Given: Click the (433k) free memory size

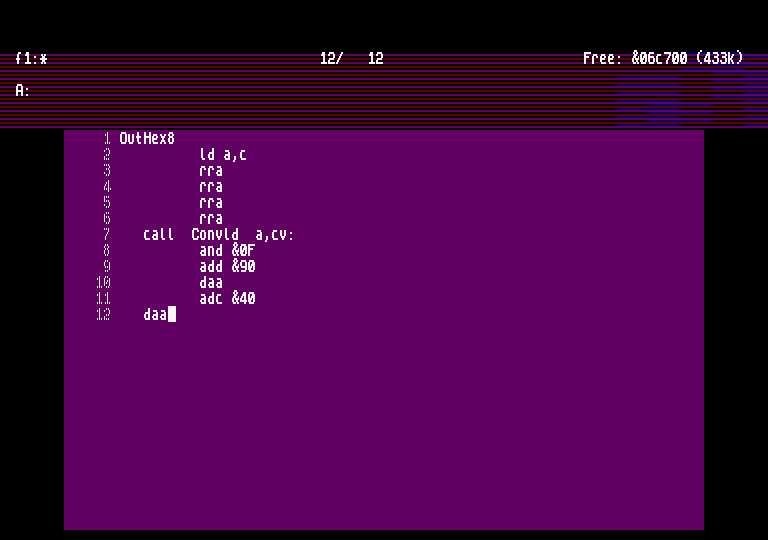Looking at the screenshot, I should pos(719,59).
